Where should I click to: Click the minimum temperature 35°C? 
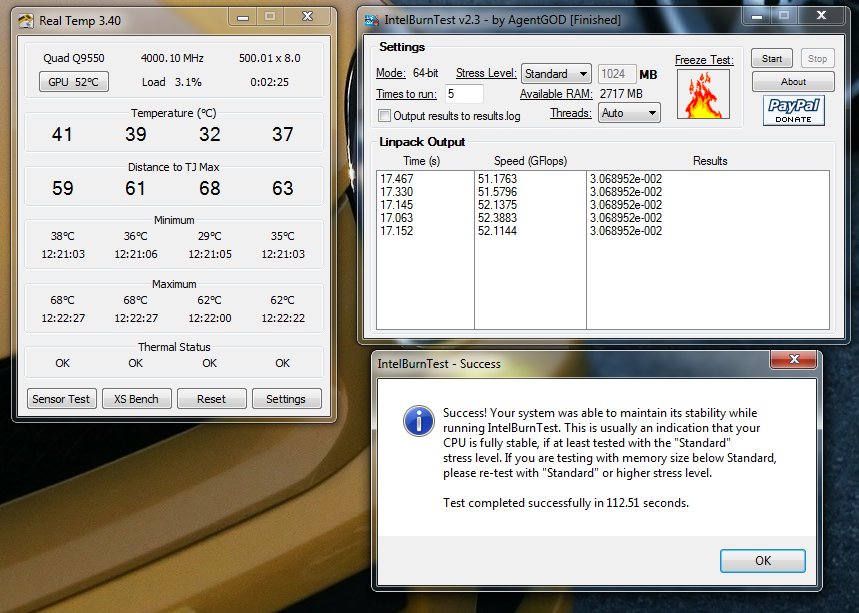283,236
